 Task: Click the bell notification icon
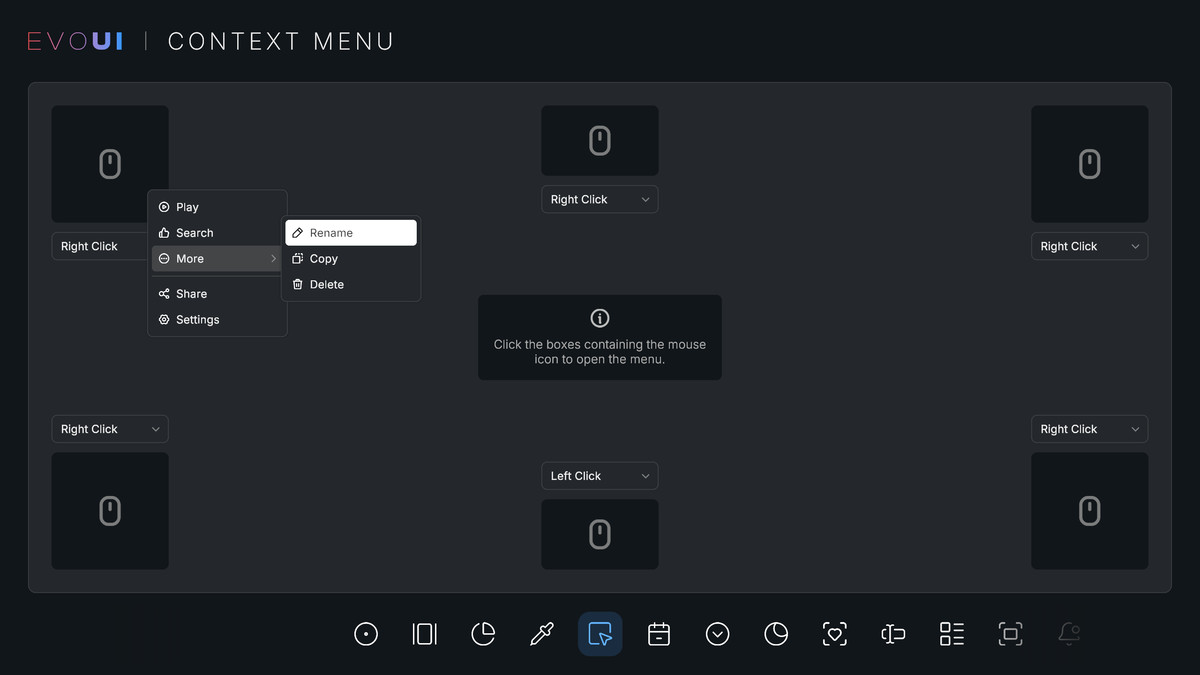pos(1069,633)
